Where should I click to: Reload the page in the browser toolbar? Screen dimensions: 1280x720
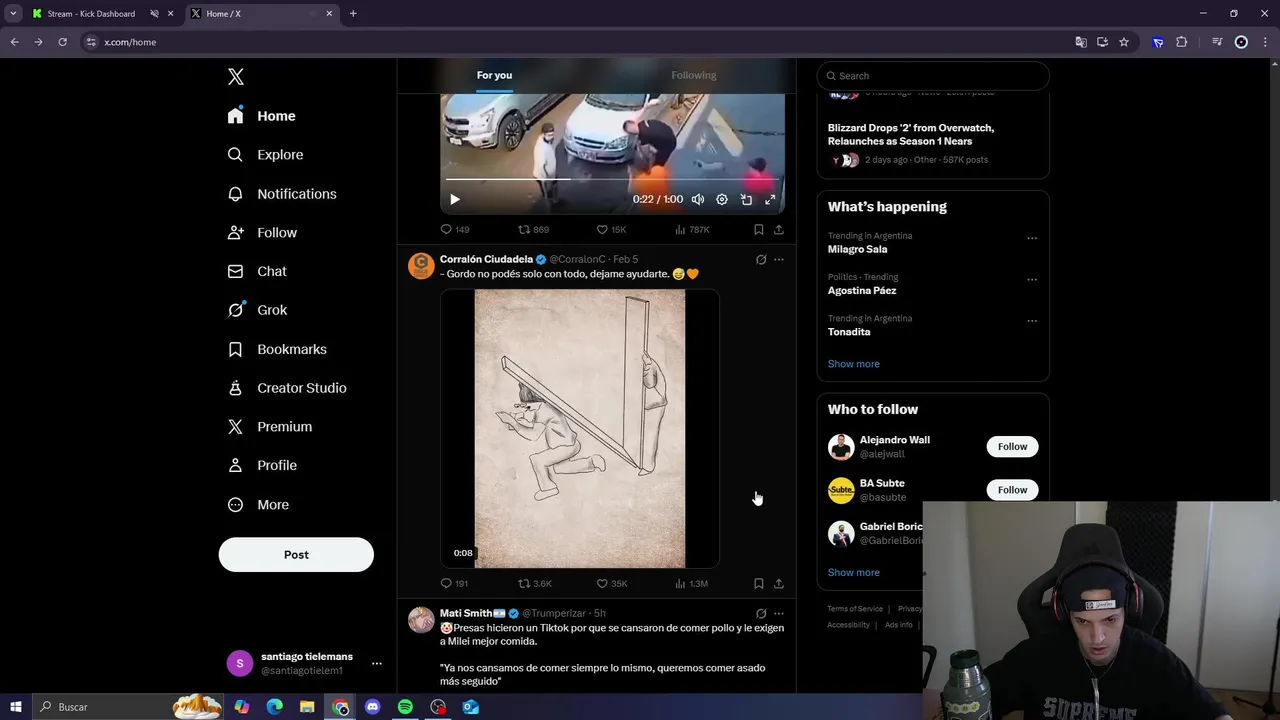(x=62, y=42)
